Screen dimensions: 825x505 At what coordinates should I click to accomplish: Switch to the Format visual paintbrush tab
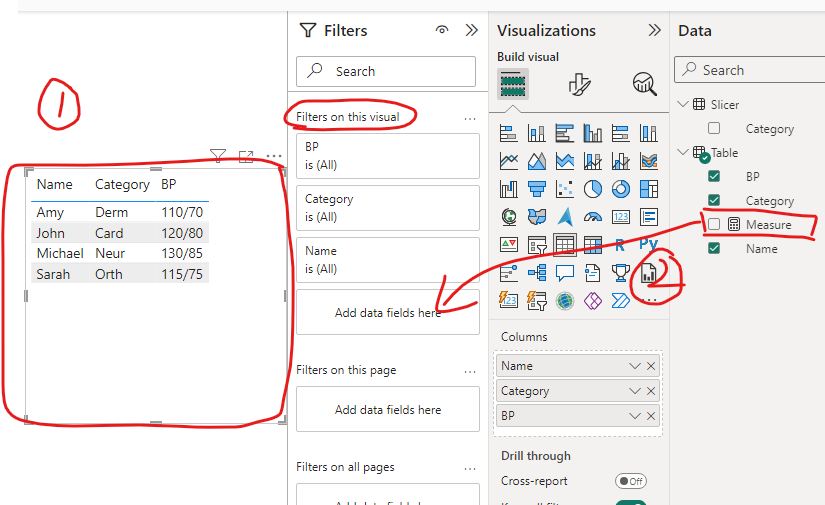[x=579, y=84]
